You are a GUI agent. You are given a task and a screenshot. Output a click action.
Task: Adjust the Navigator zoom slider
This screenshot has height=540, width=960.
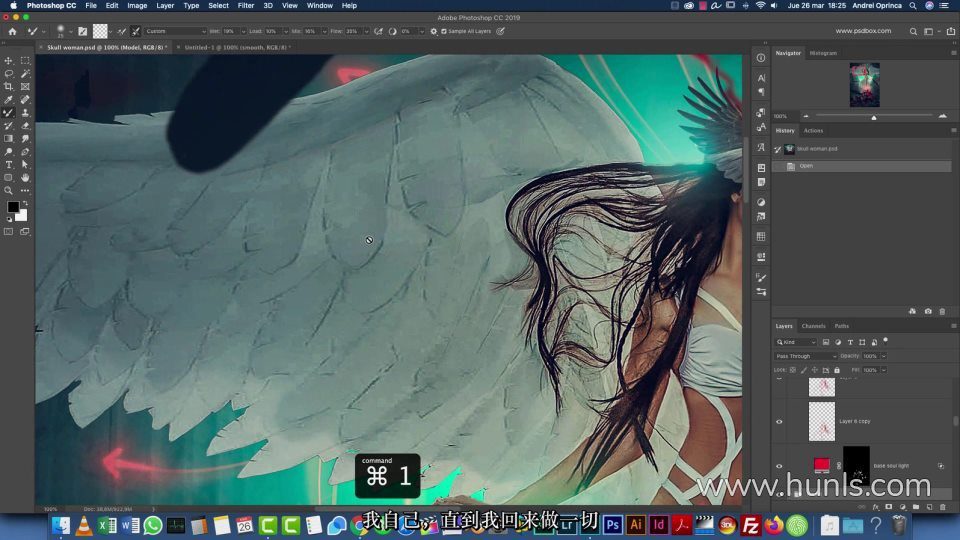(874, 116)
